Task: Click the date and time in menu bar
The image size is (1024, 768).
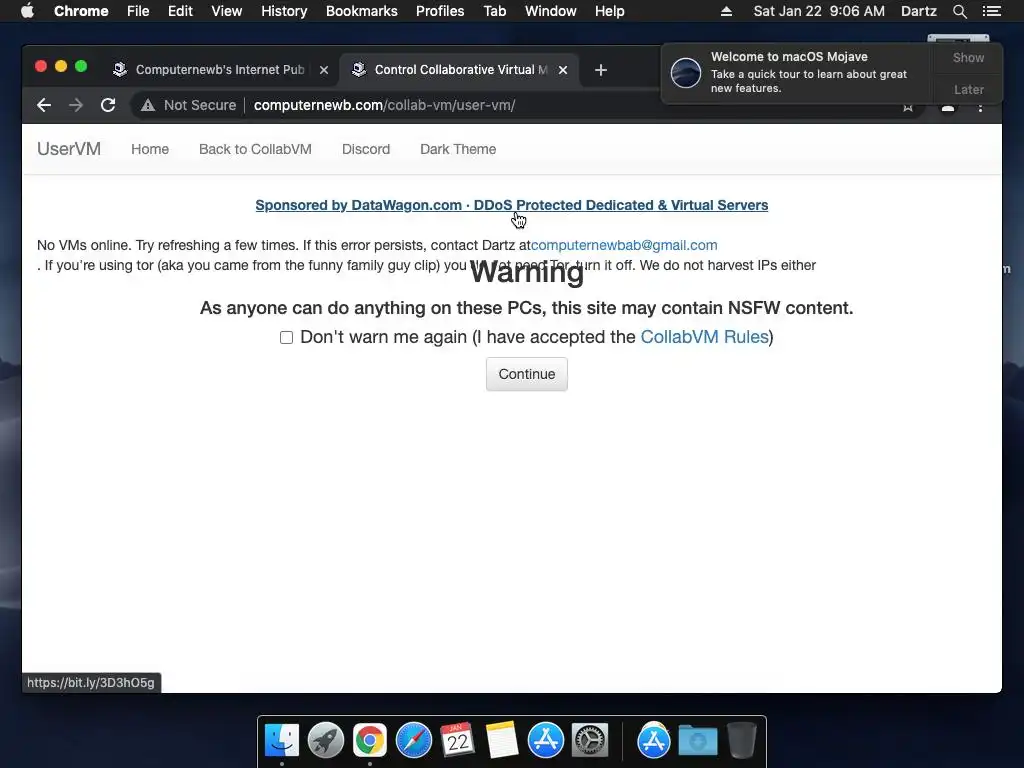Action: coord(819,11)
